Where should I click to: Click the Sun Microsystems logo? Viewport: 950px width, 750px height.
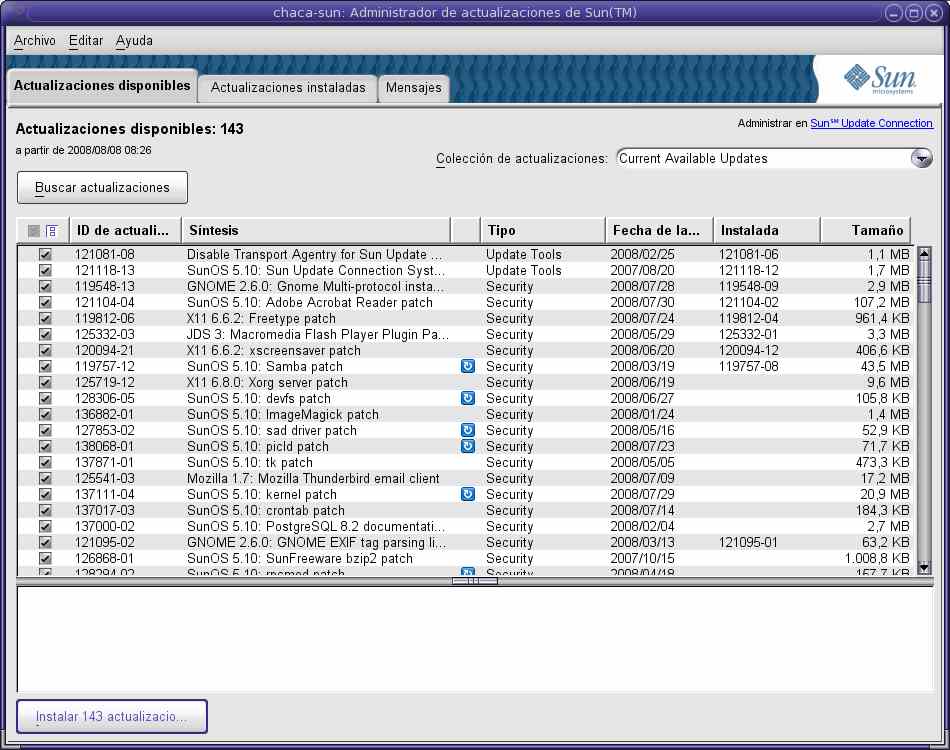click(879, 79)
